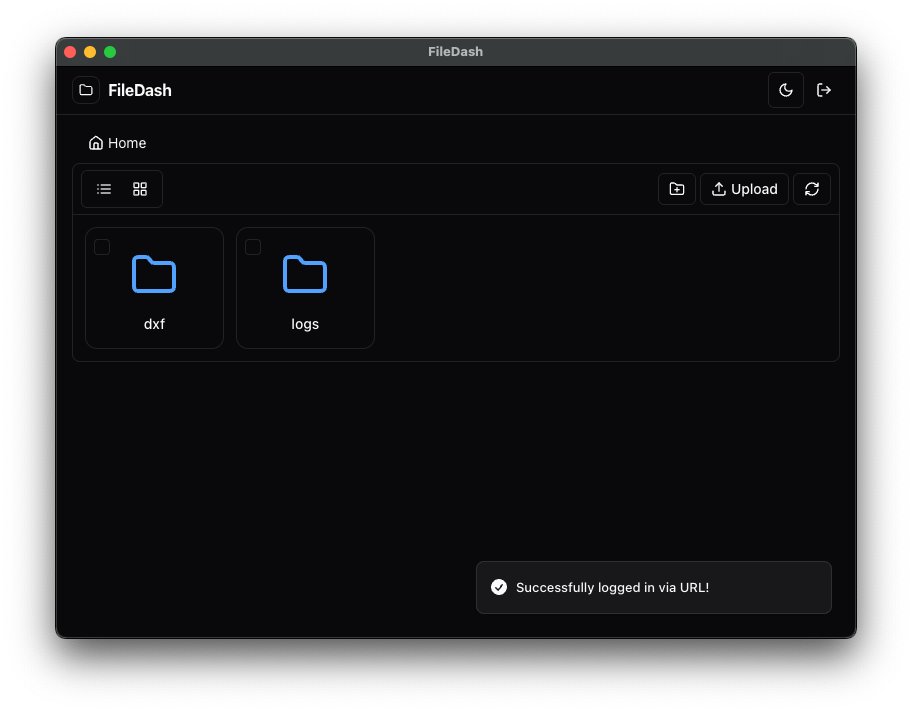Click the checkmark icon in the toast message
Viewport: 912px width, 712px height.
coord(499,587)
